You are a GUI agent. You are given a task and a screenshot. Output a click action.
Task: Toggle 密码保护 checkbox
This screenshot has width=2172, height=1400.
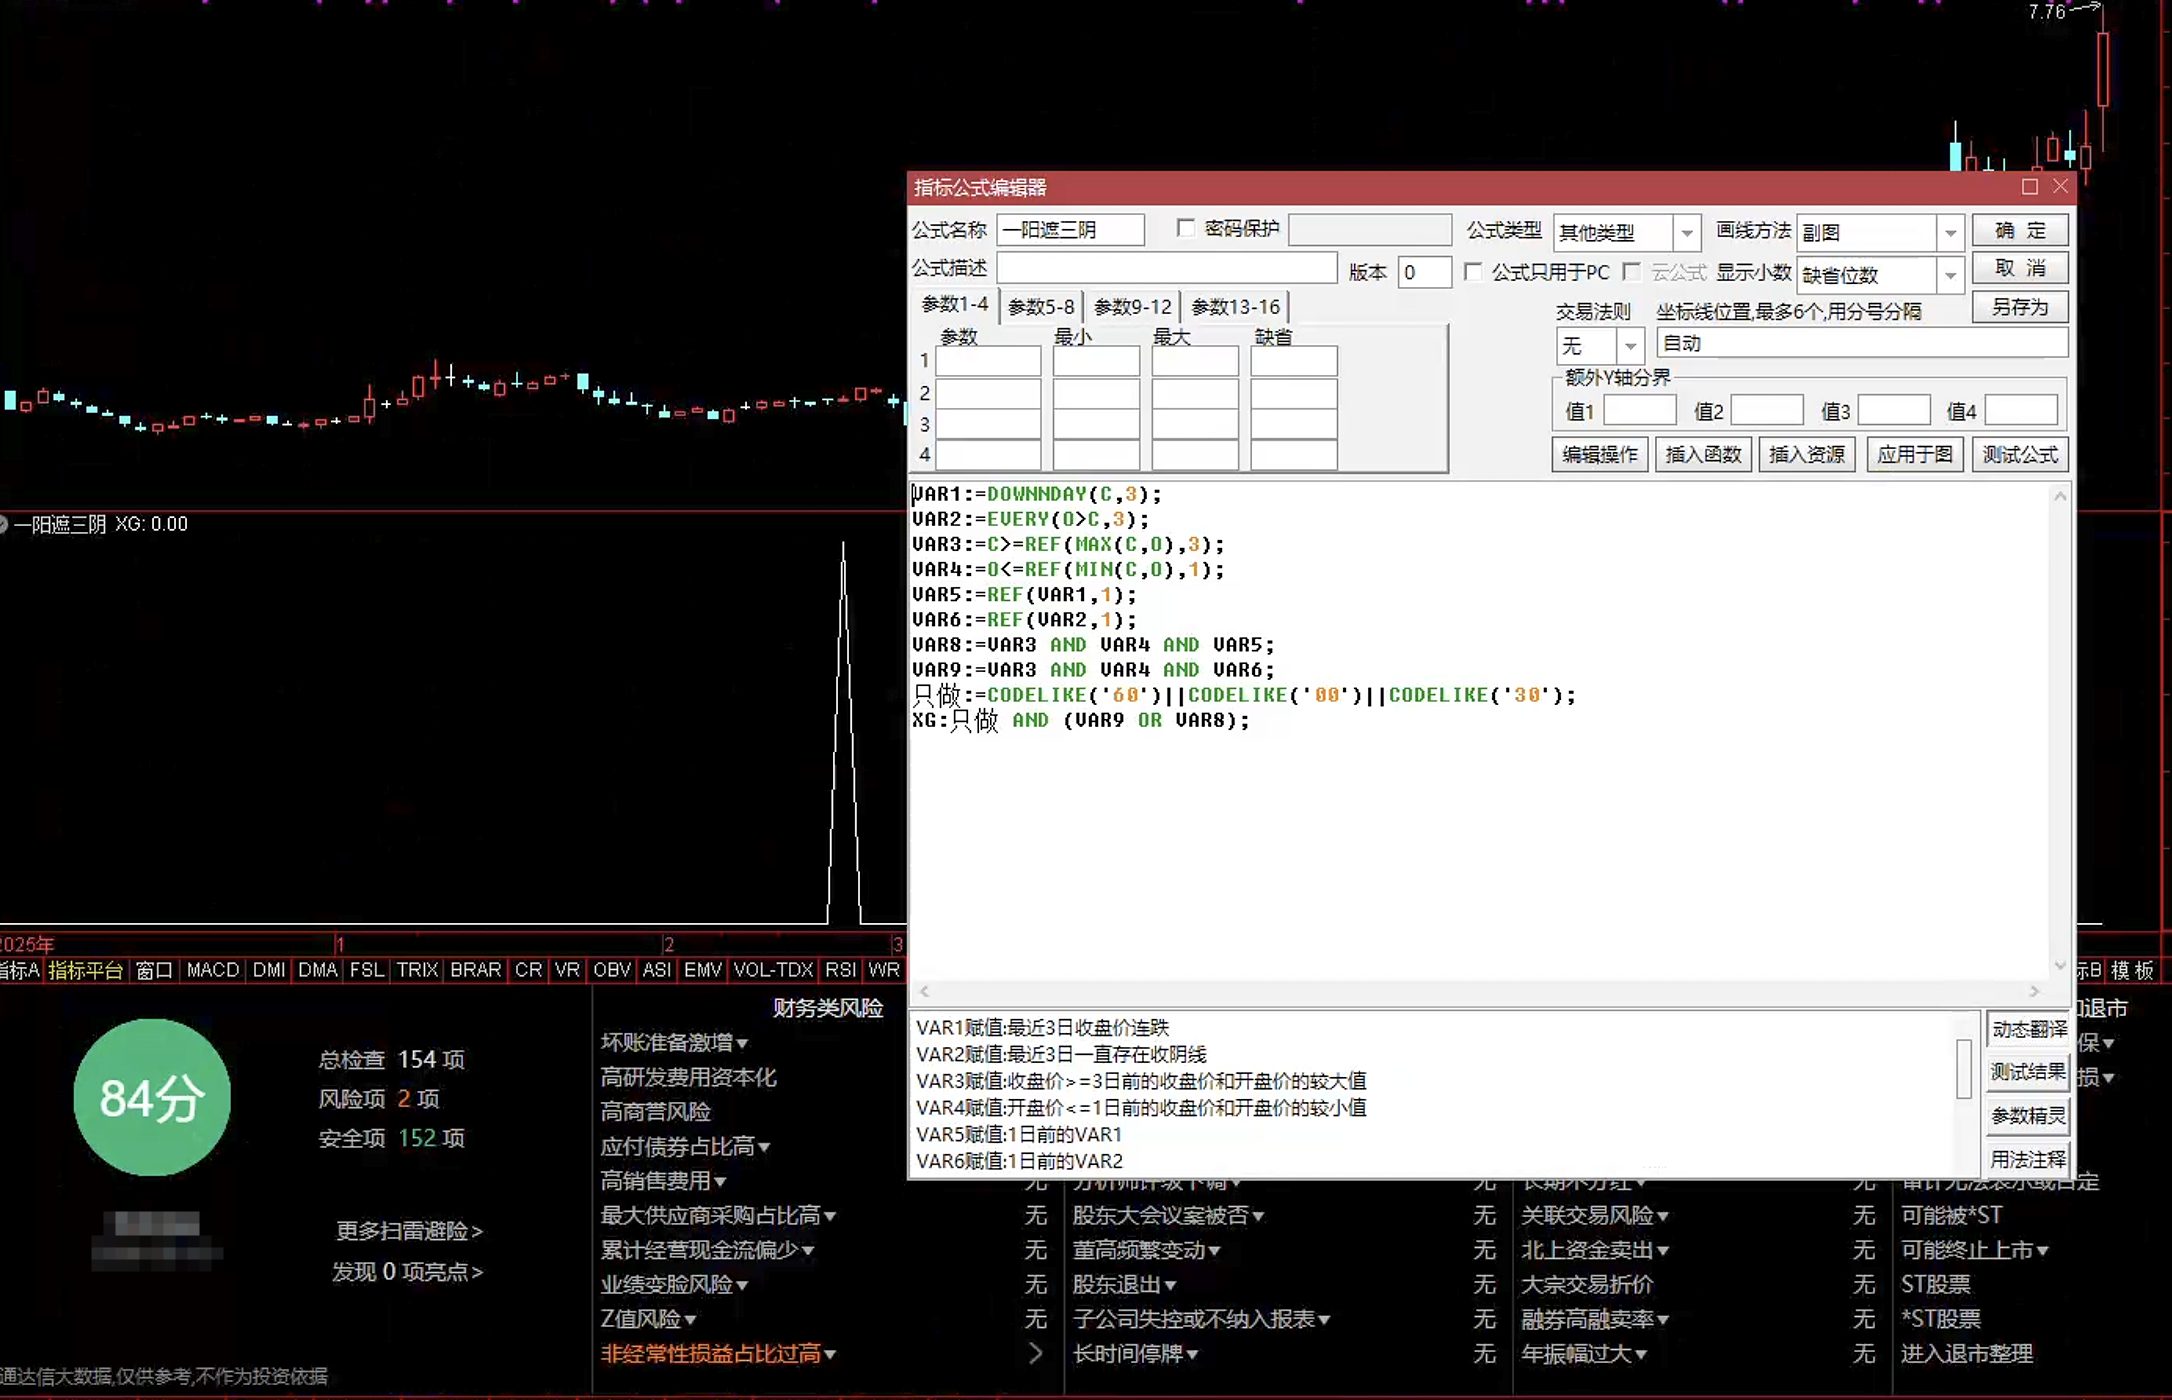coord(1186,229)
